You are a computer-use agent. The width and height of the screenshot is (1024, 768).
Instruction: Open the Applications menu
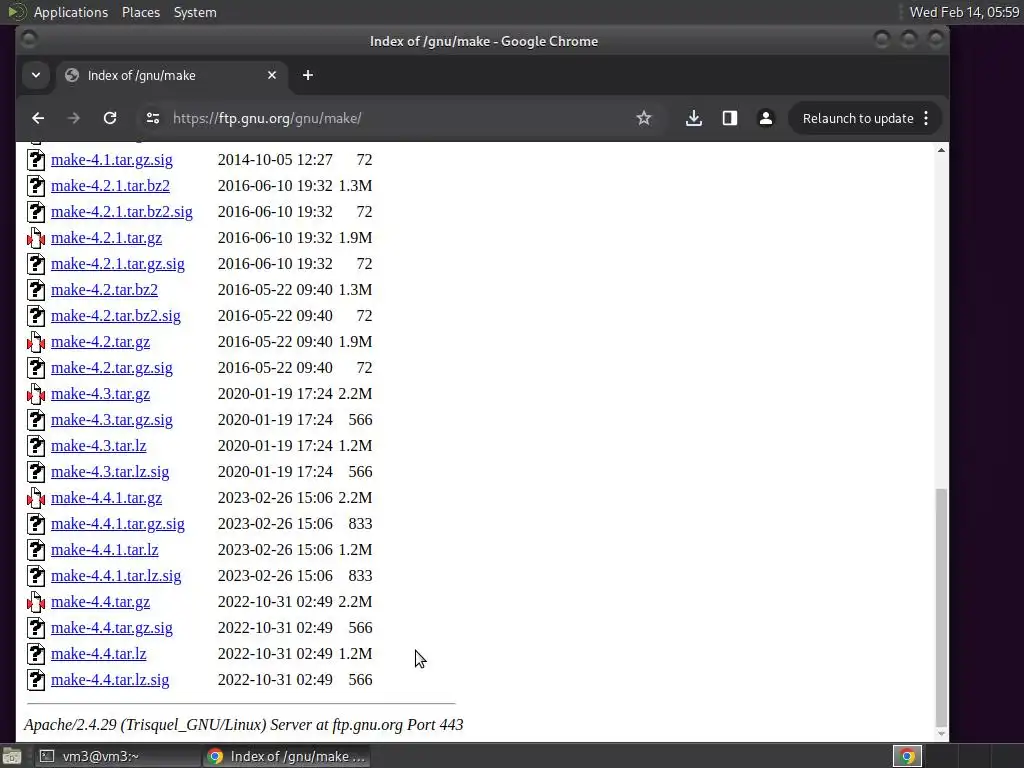(x=71, y=12)
